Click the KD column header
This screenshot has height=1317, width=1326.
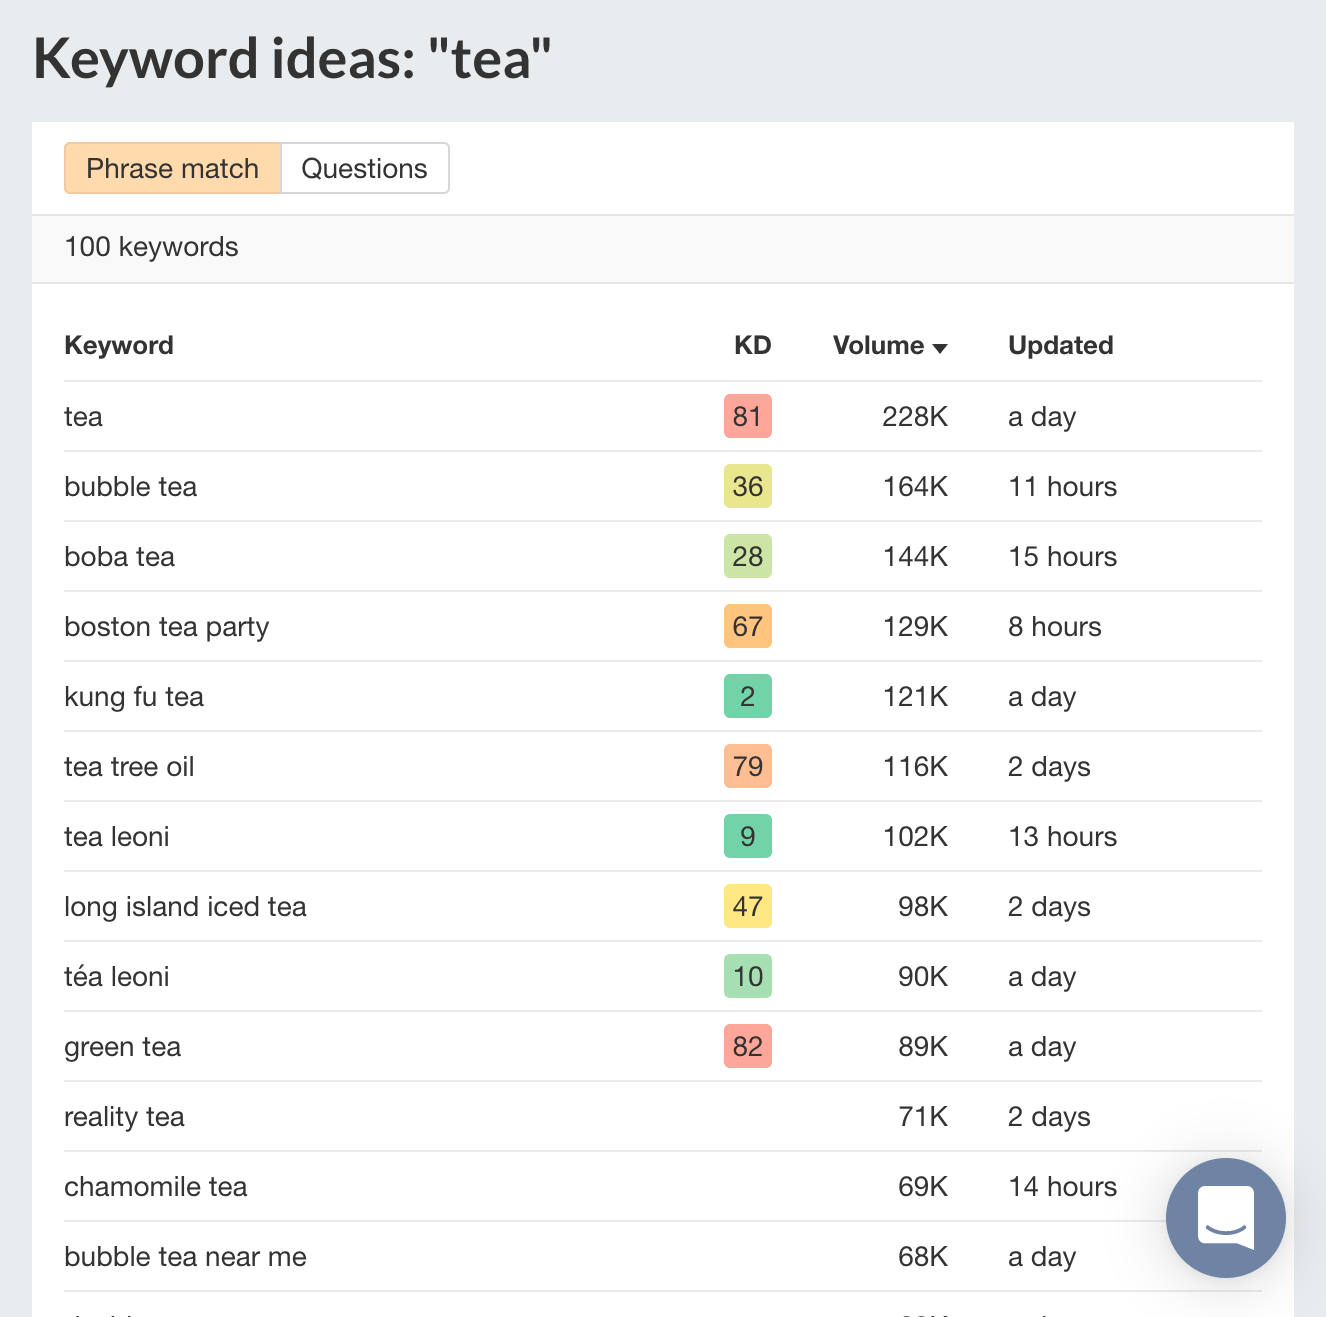click(x=752, y=346)
